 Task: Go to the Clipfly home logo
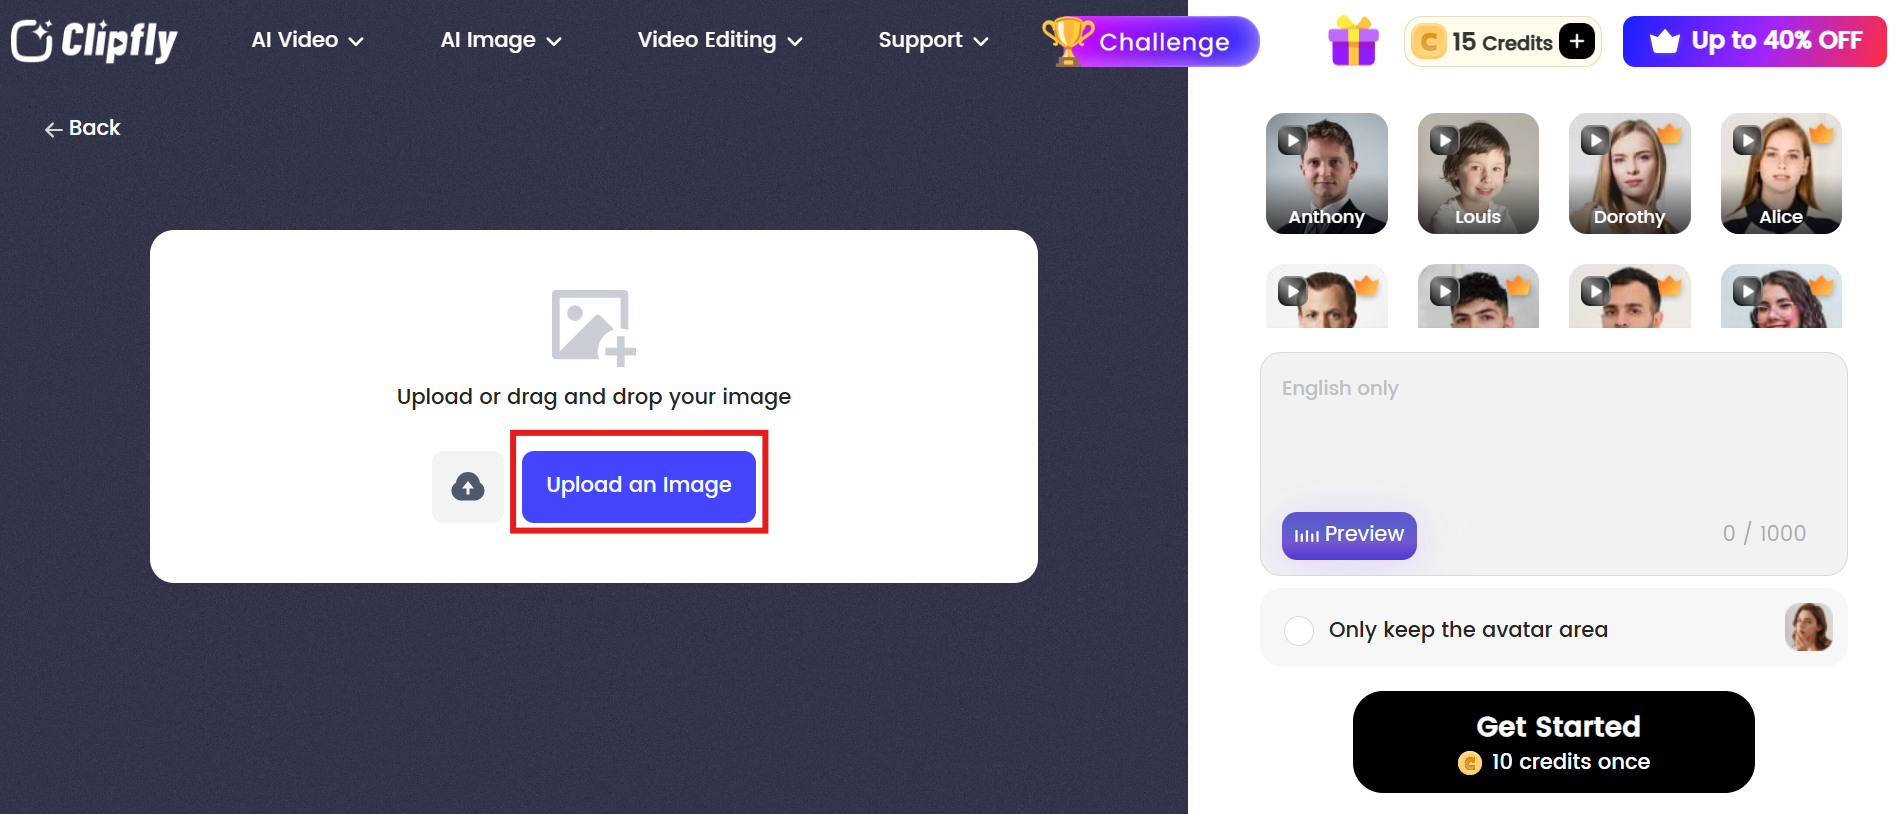pyautogui.click(x=94, y=41)
